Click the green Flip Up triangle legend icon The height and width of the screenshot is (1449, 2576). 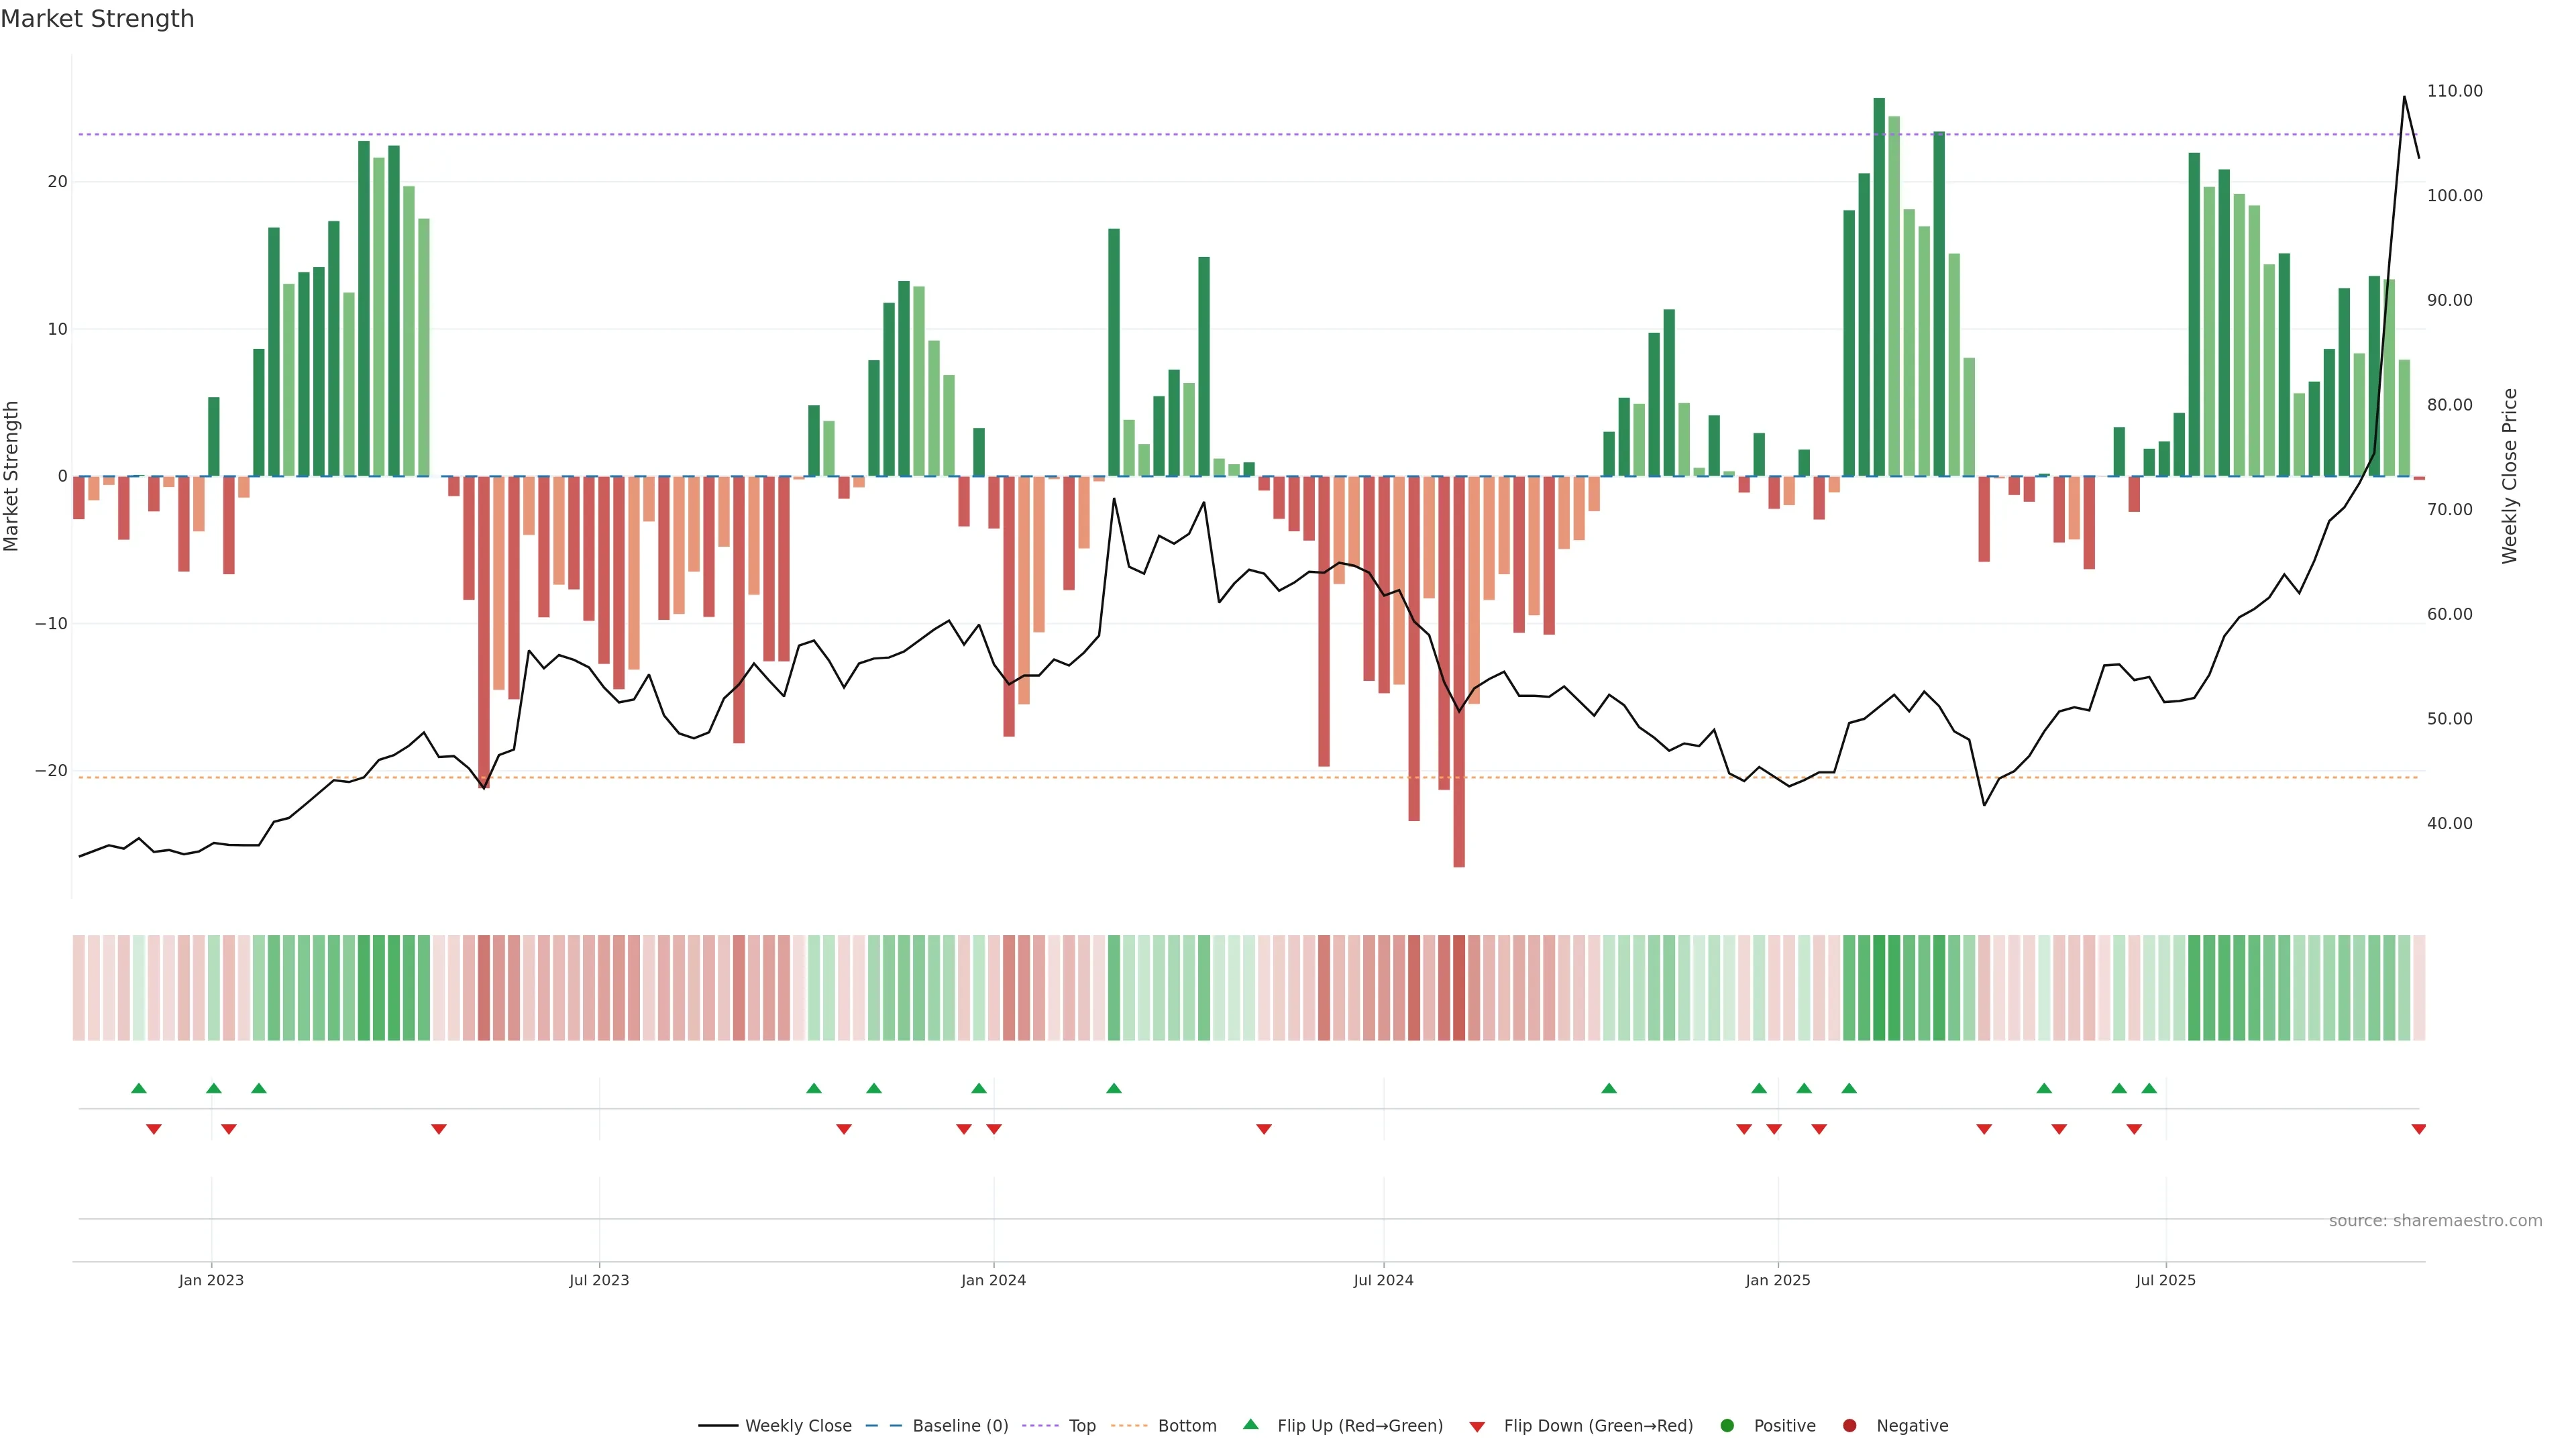pyautogui.click(x=1250, y=1424)
